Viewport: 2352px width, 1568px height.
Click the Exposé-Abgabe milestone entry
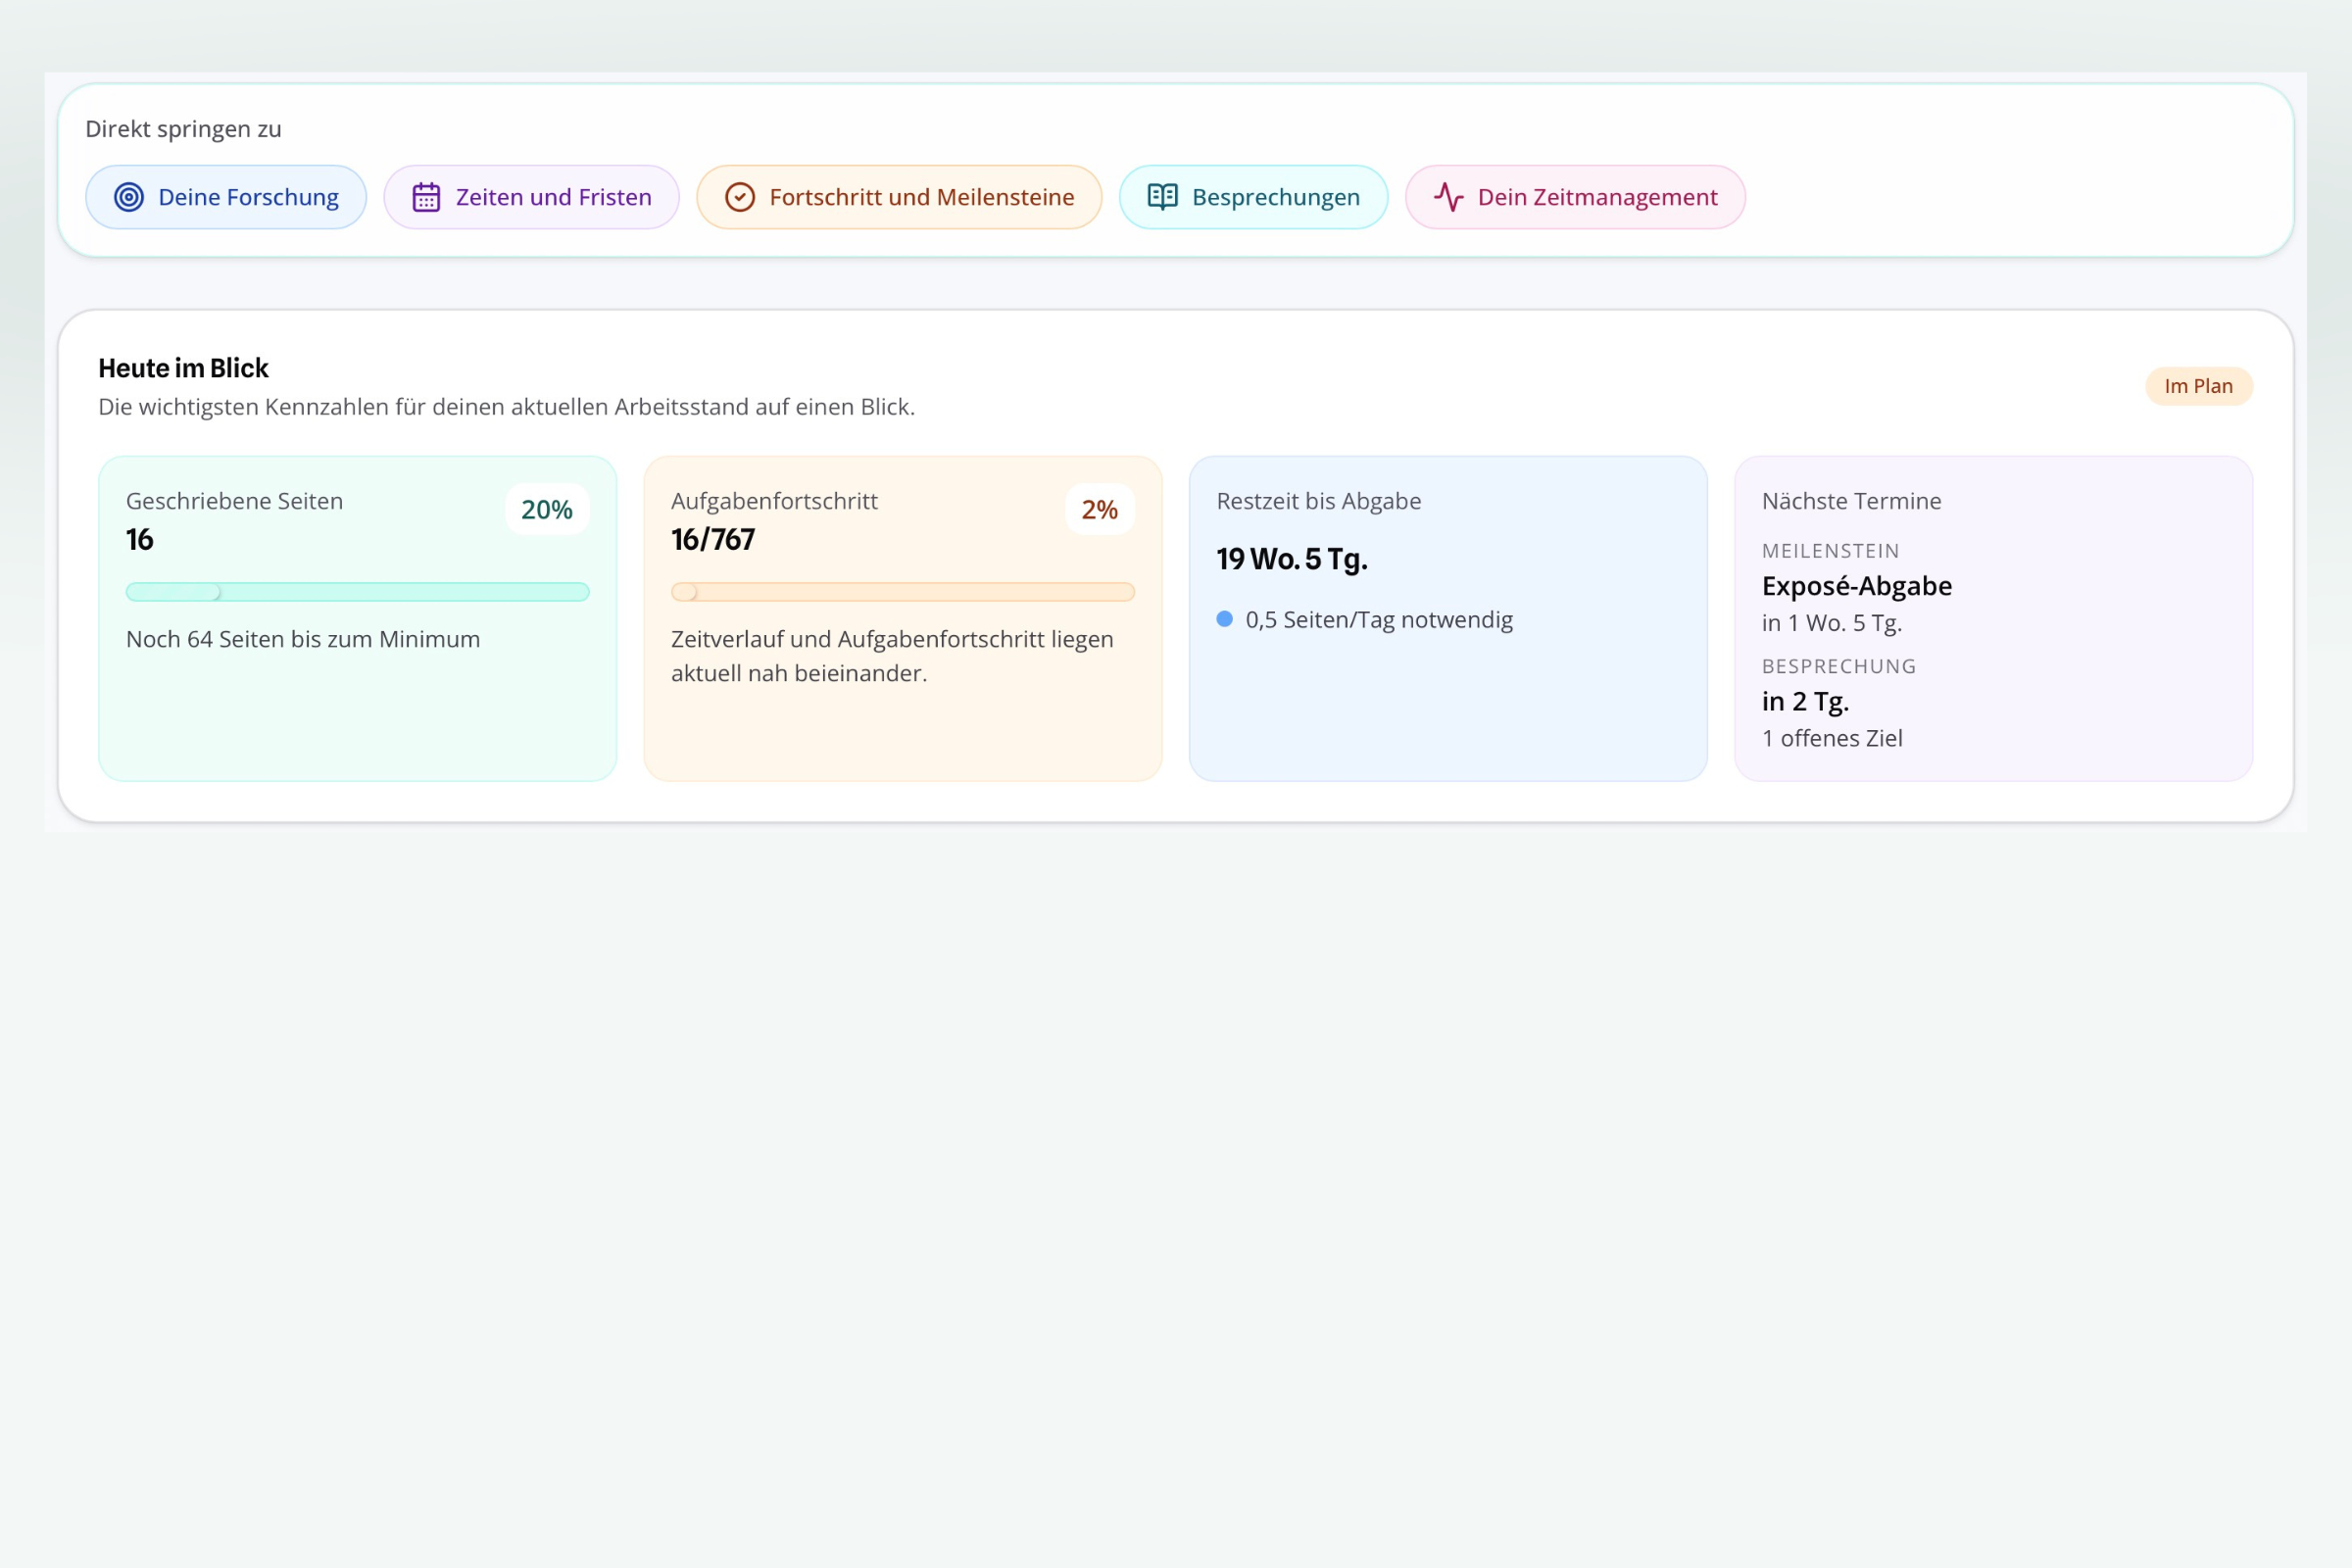click(x=1856, y=586)
